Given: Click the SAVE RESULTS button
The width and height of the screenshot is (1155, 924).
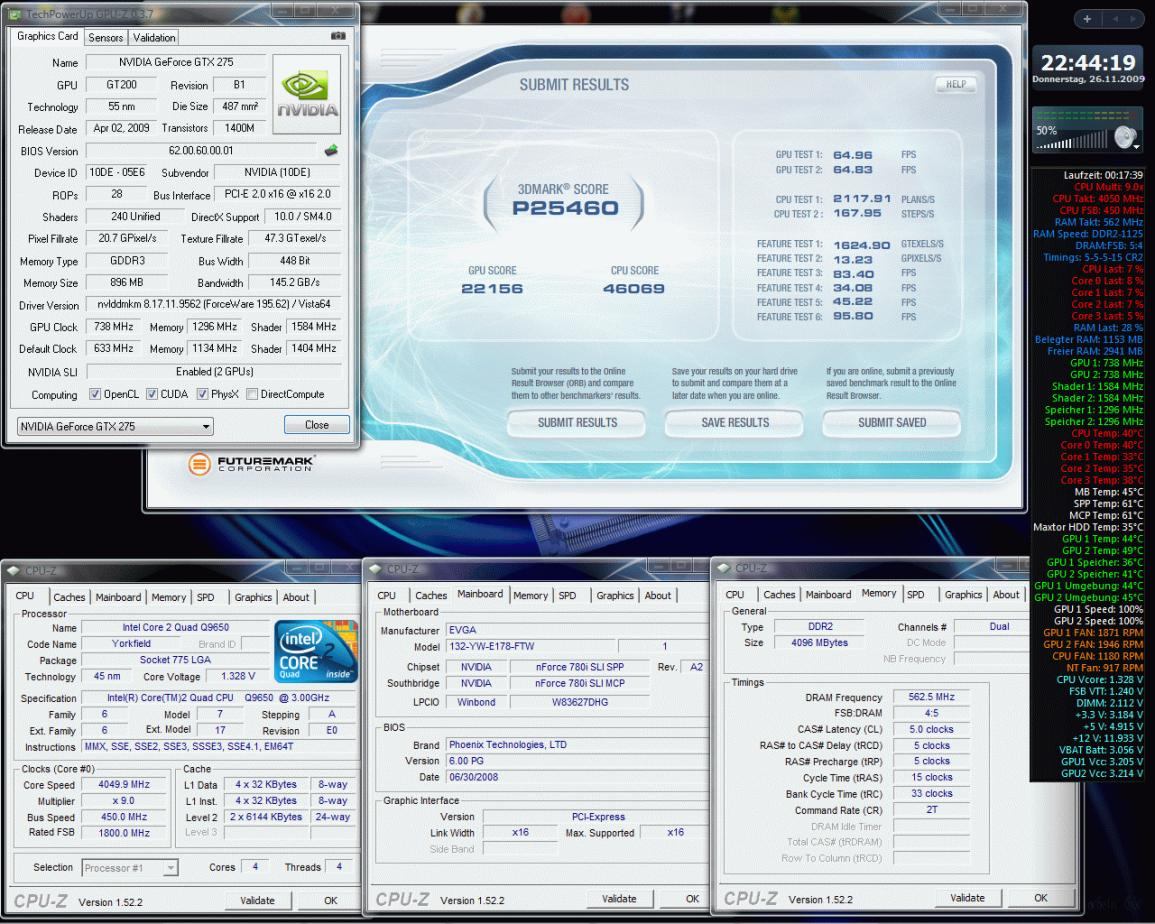Looking at the screenshot, I should click(734, 423).
